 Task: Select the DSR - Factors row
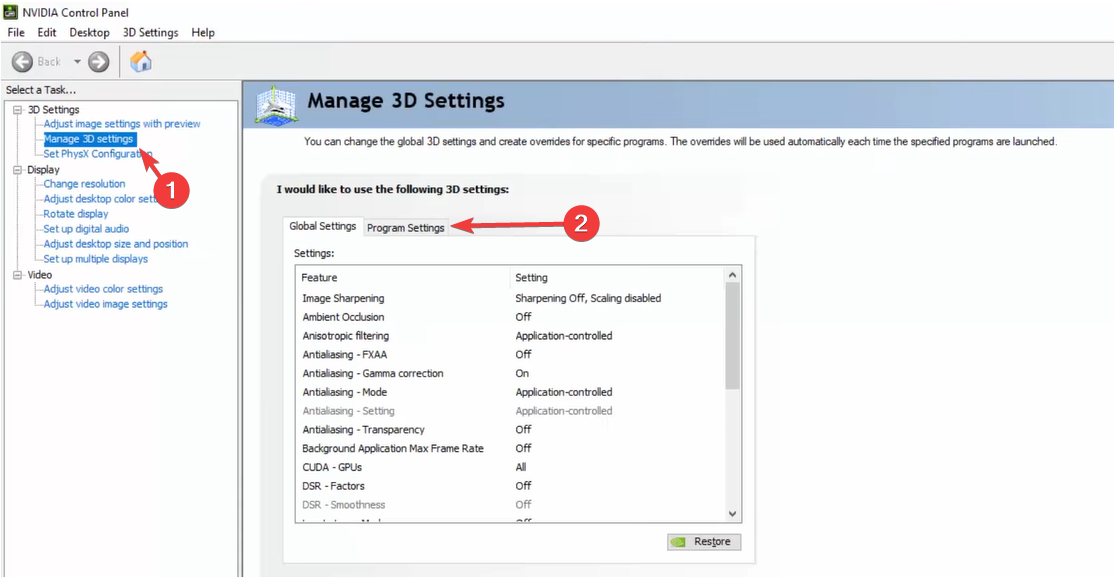click(x=510, y=486)
